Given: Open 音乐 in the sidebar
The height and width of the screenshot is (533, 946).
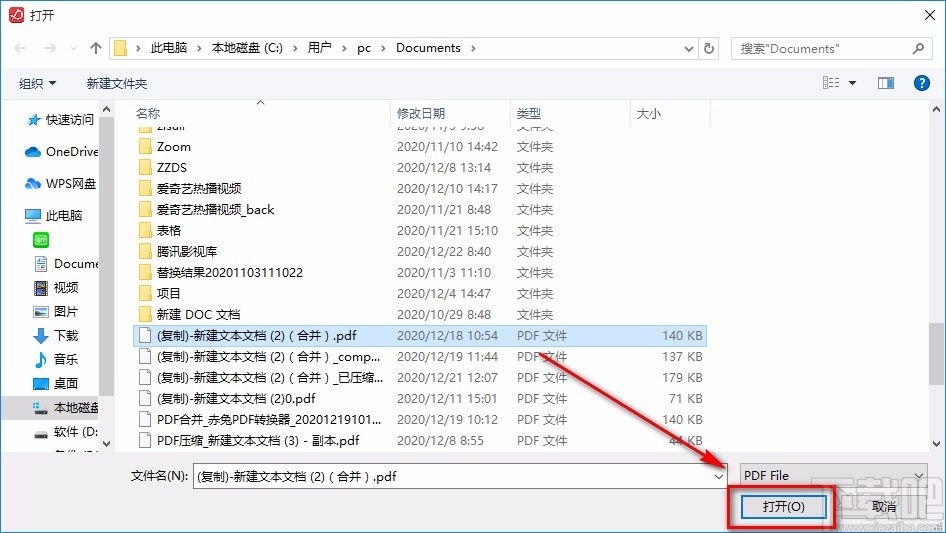Looking at the screenshot, I should coord(56,359).
